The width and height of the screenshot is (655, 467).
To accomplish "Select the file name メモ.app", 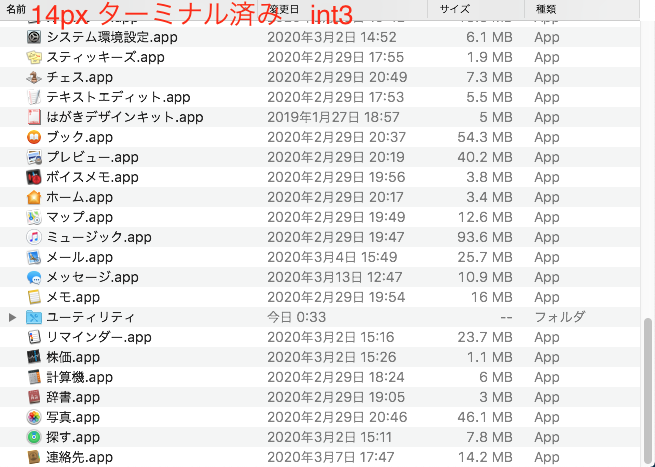I will [73, 297].
